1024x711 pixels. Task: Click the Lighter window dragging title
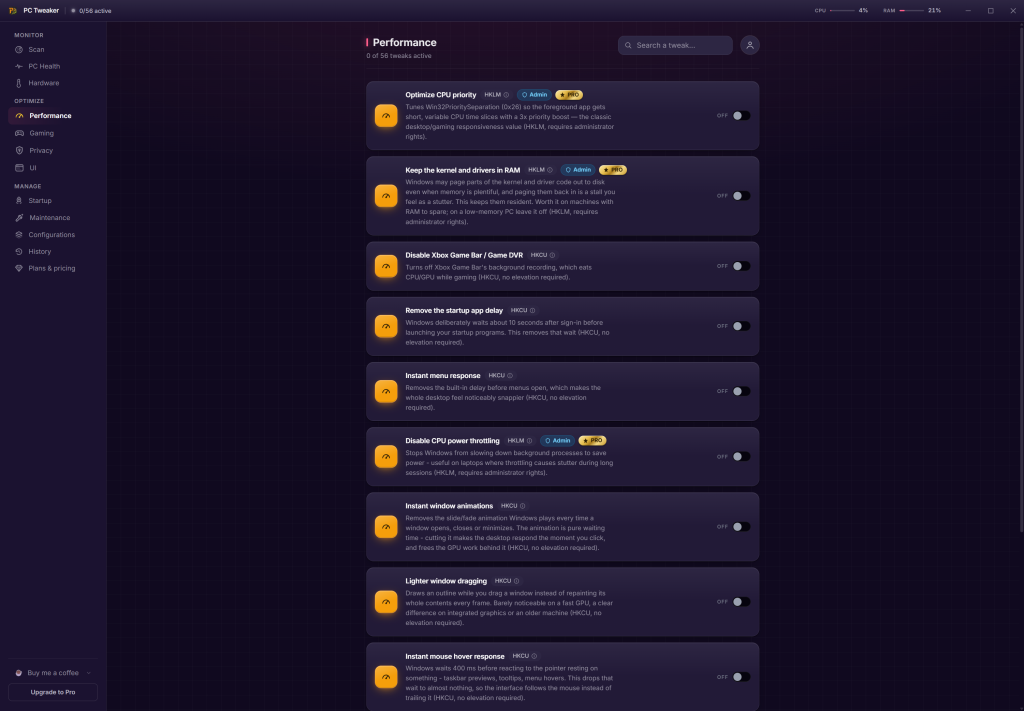(446, 581)
